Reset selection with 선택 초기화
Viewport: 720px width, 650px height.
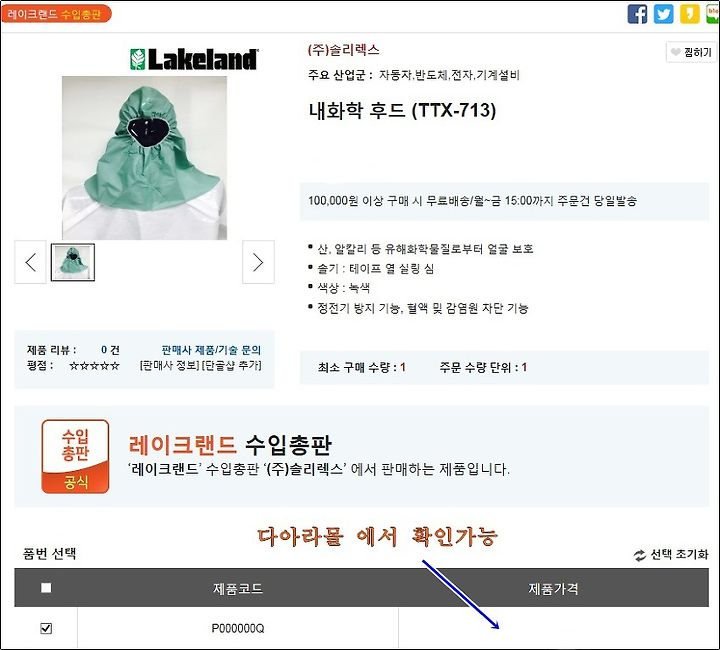coord(671,555)
